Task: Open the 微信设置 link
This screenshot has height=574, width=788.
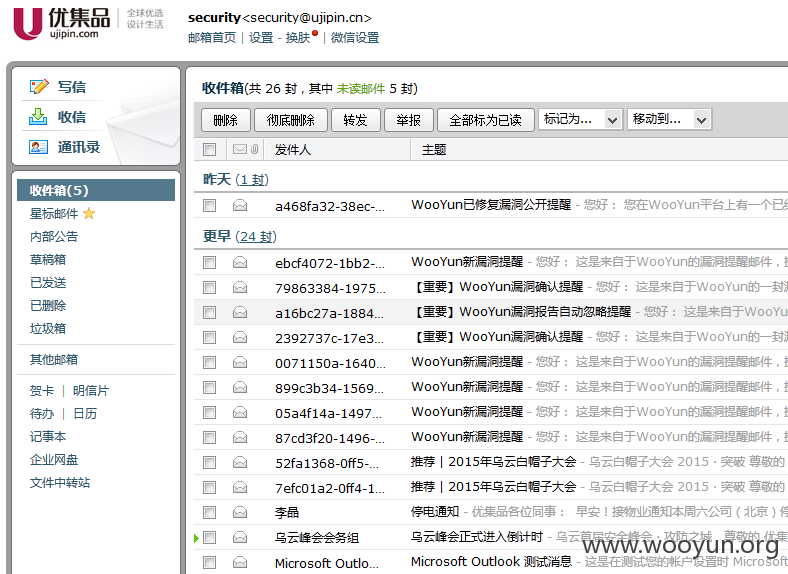Action: click(x=355, y=38)
